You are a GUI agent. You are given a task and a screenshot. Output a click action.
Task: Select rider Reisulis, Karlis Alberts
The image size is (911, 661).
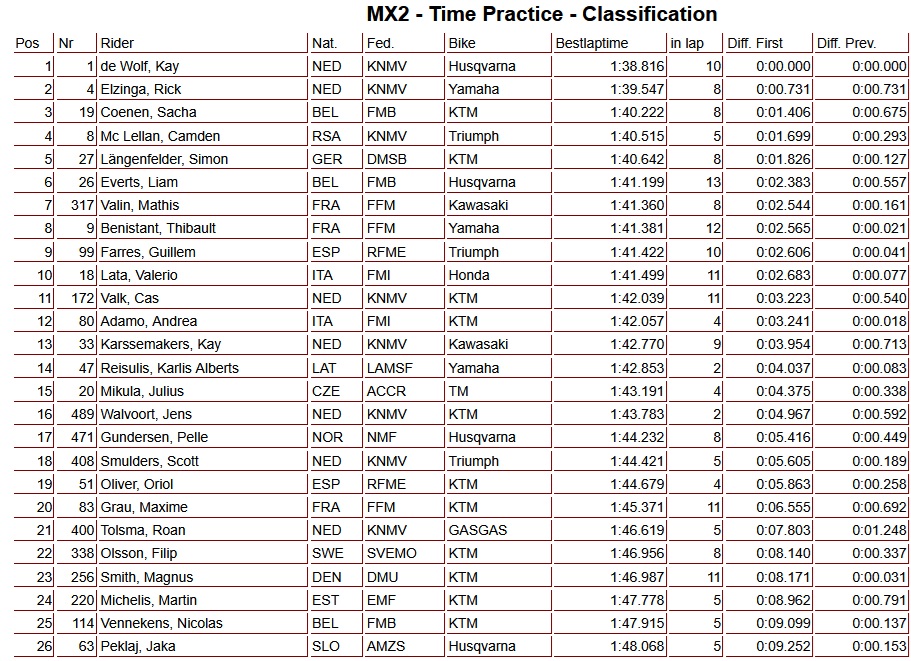169,368
